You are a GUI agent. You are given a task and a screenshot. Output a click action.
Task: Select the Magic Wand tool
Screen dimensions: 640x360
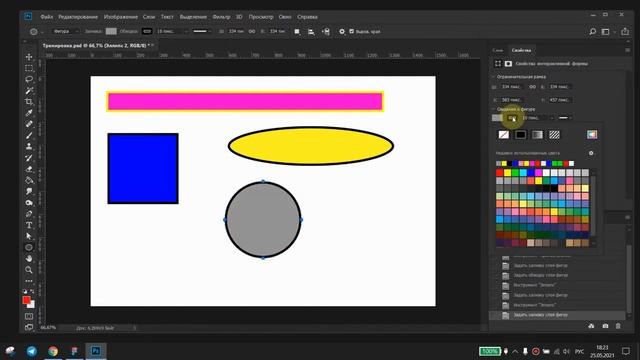tap(29, 90)
